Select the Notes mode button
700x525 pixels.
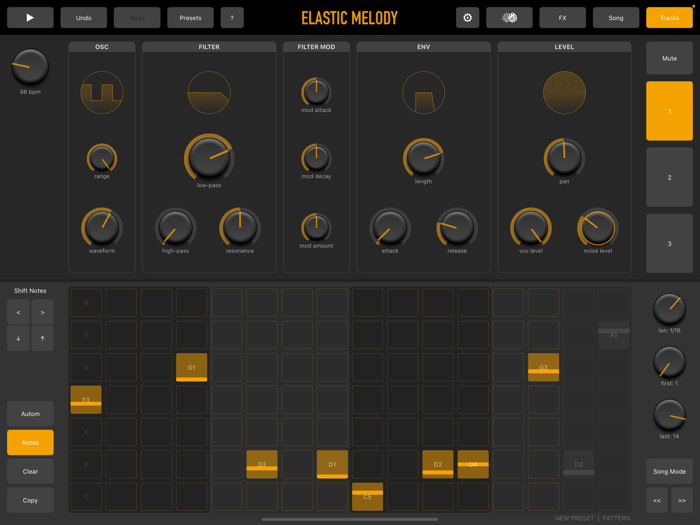coord(30,442)
